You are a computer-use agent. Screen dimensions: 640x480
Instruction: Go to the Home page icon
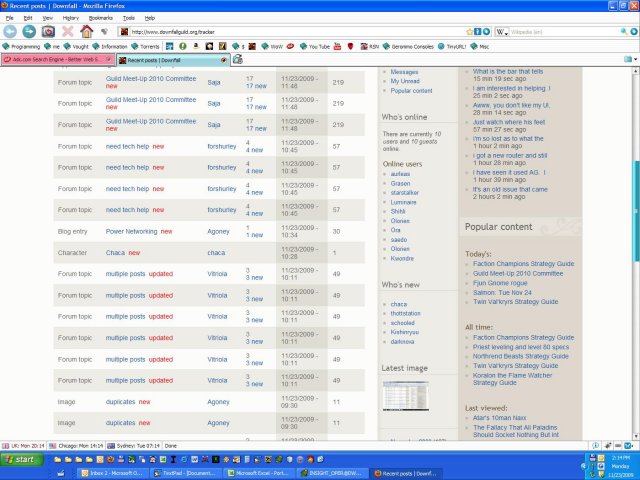(x=86, y=31)
